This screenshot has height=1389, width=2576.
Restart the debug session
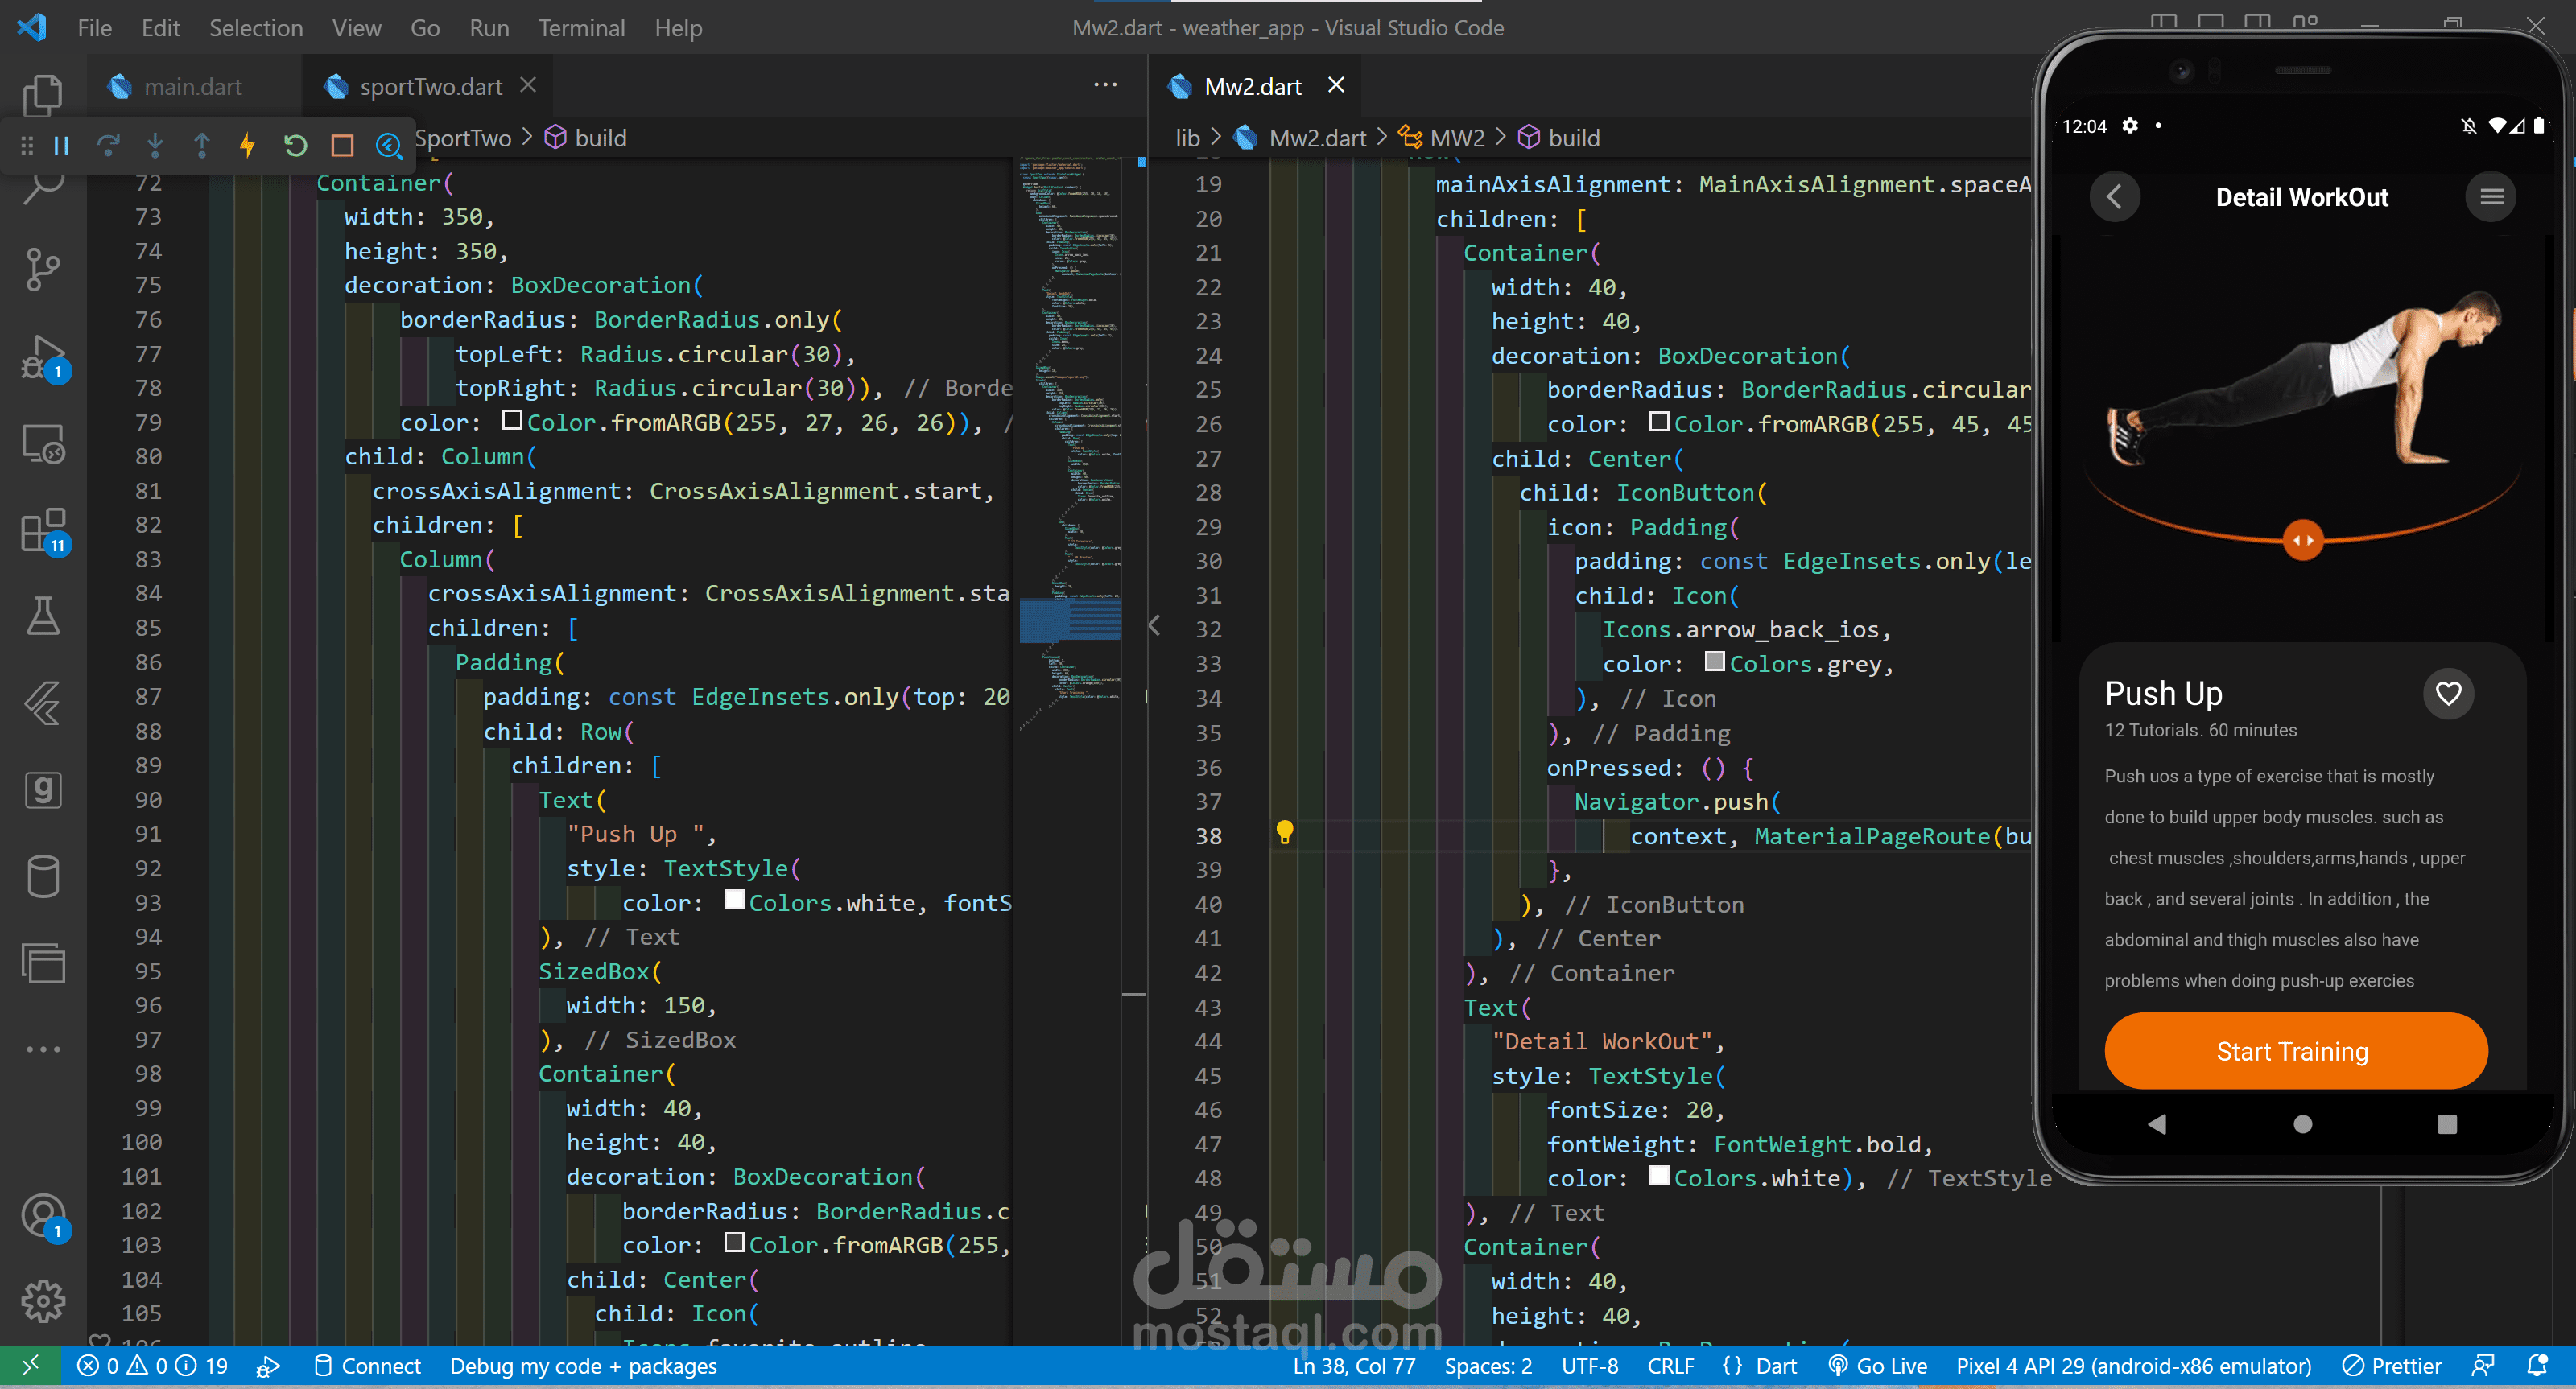tap(295, 146)
